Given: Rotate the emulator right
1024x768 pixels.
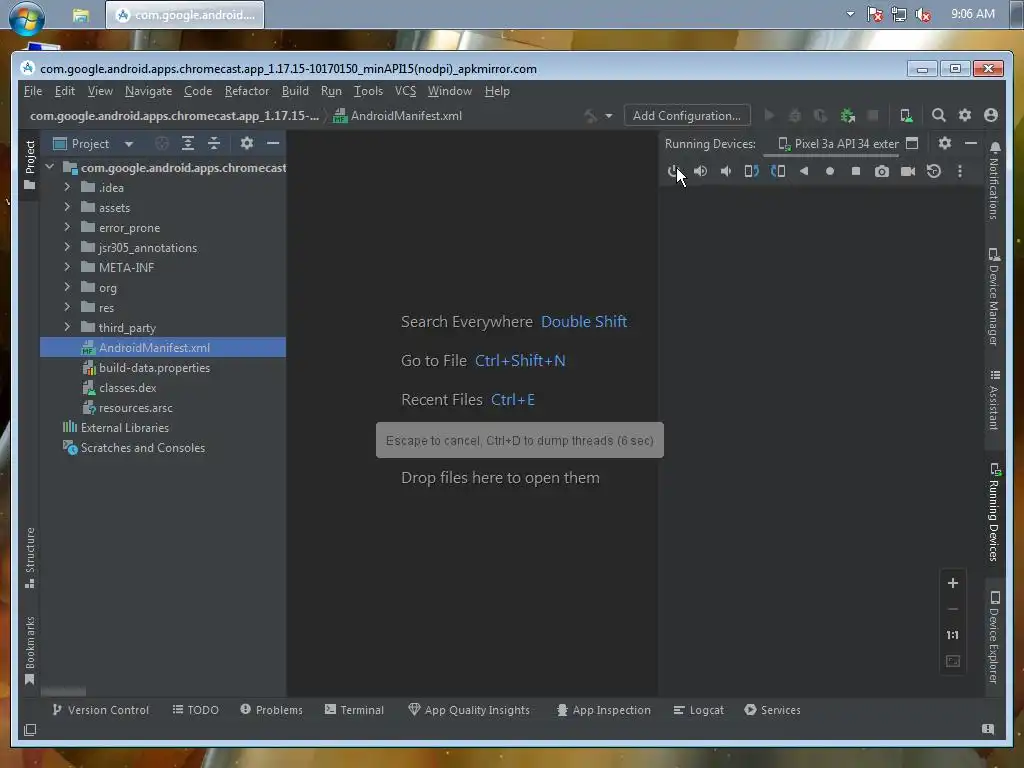Looking at the screenshot, I should tap(778, 171).
